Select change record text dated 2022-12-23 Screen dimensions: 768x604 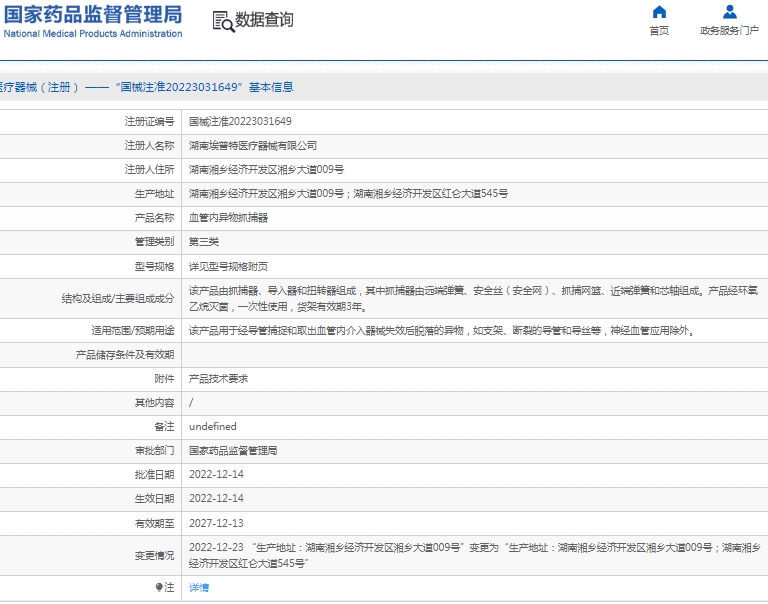point(475,556)
